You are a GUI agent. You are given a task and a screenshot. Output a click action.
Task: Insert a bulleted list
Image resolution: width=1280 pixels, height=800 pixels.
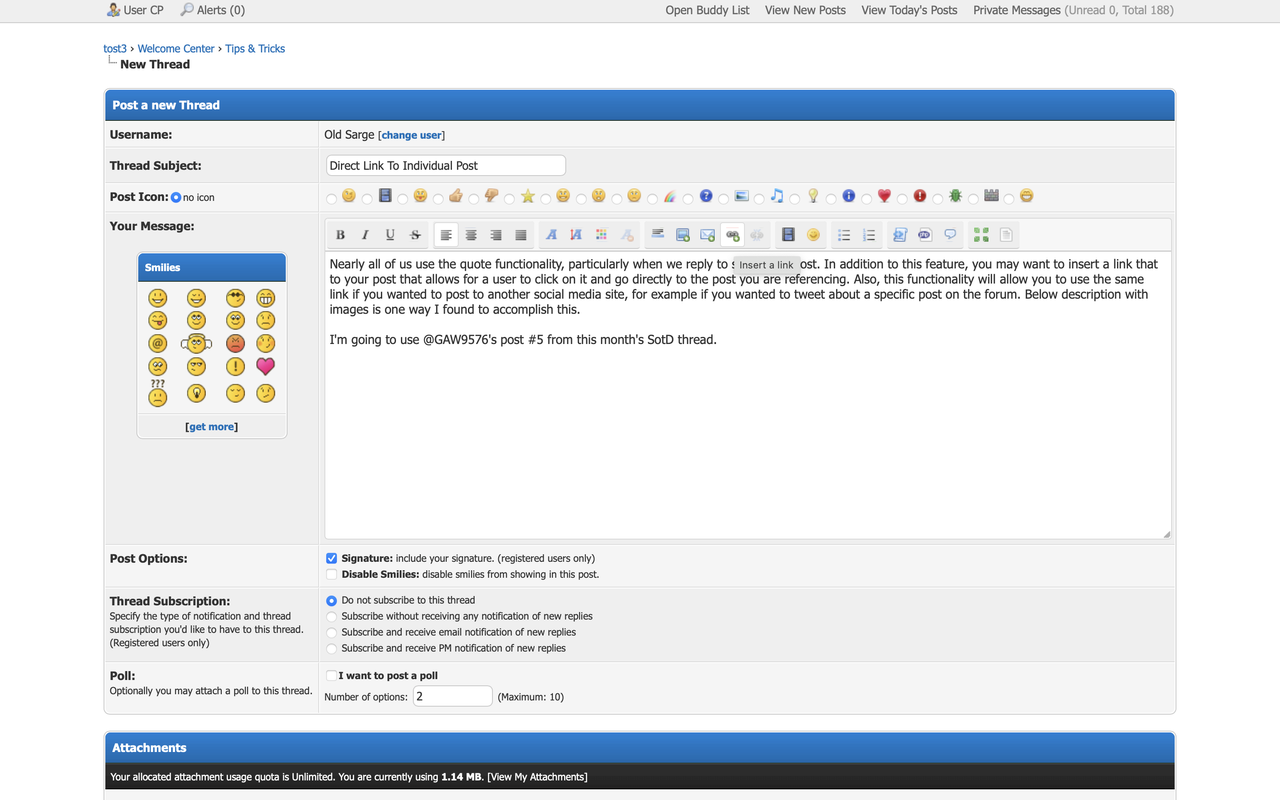844,235
